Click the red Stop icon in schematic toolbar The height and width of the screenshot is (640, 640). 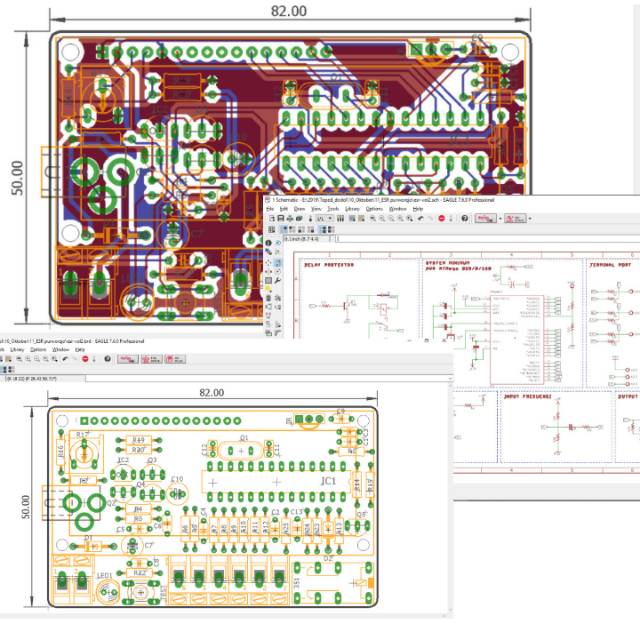pyautogui.click(x=441, y=219)
